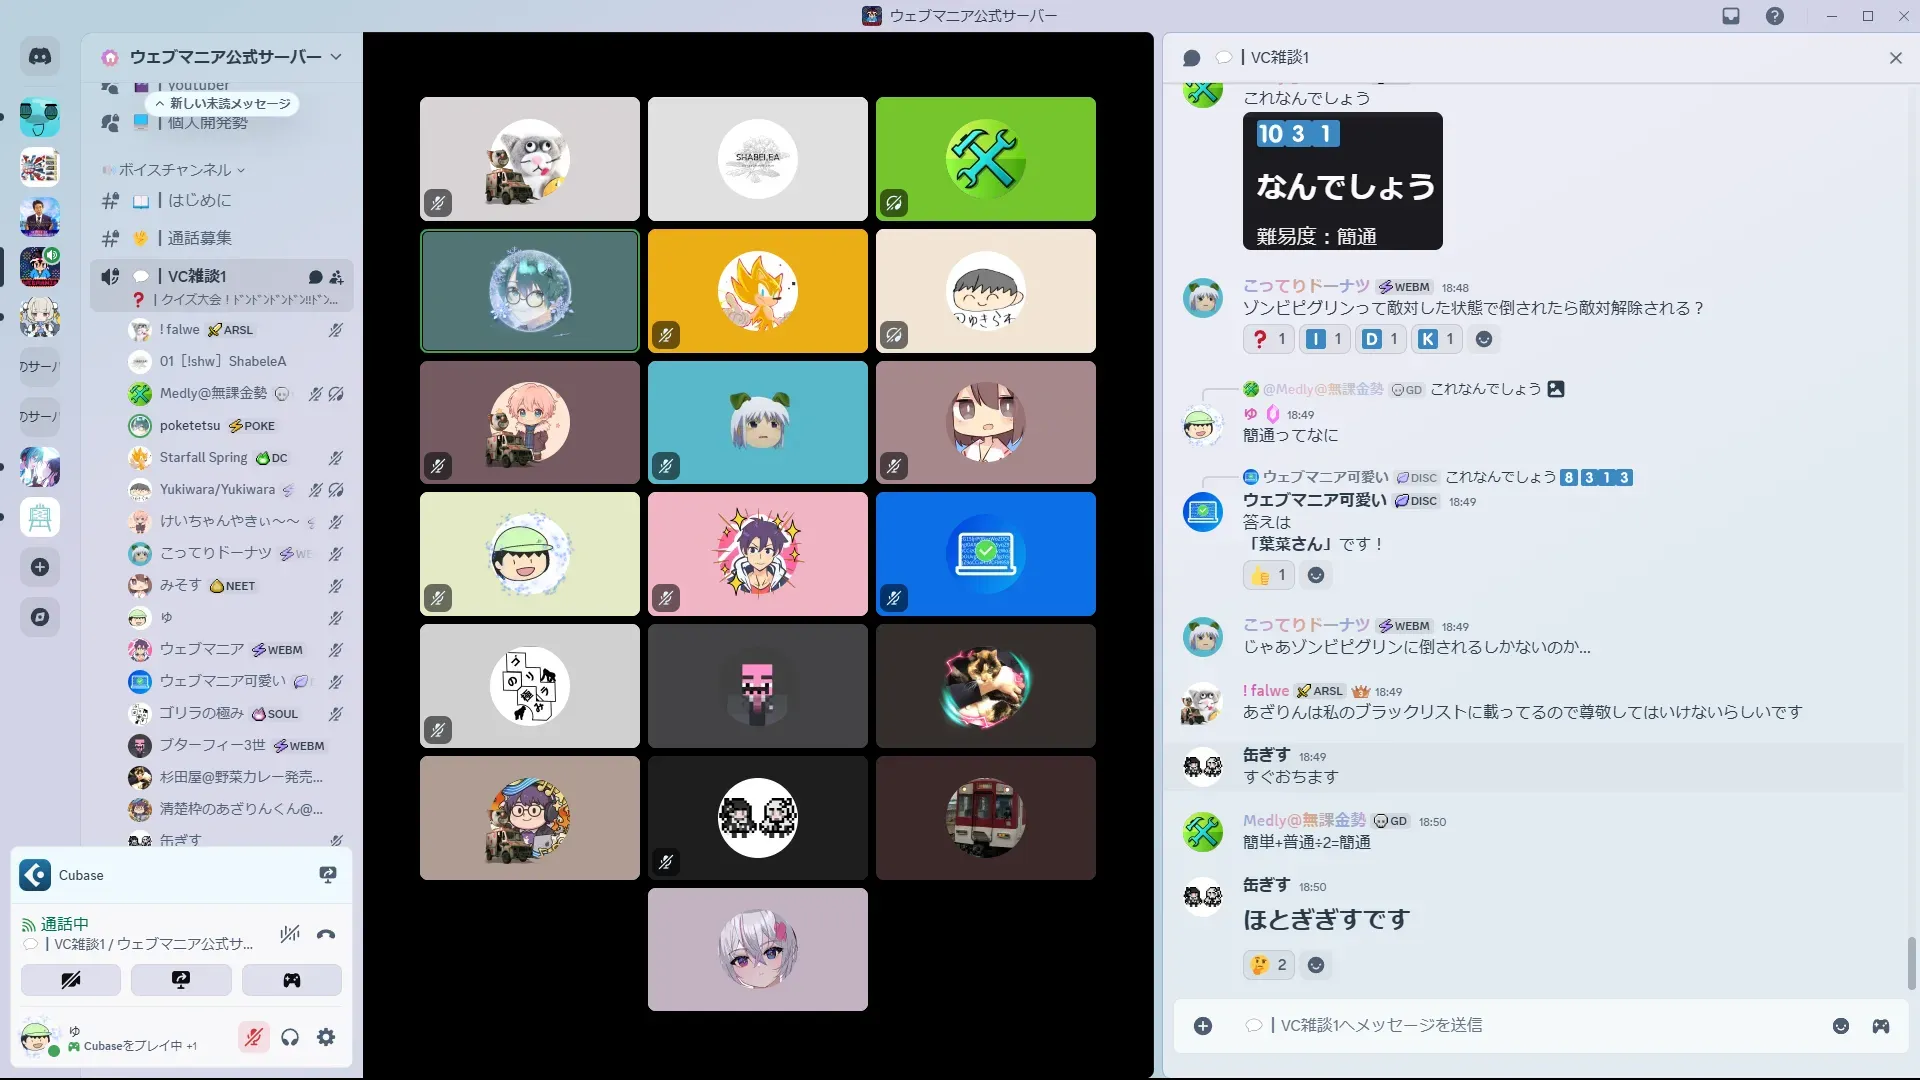Disconnect from the voice call
The height and width of the screenshot is (1080, 1920).
point(326,935)
